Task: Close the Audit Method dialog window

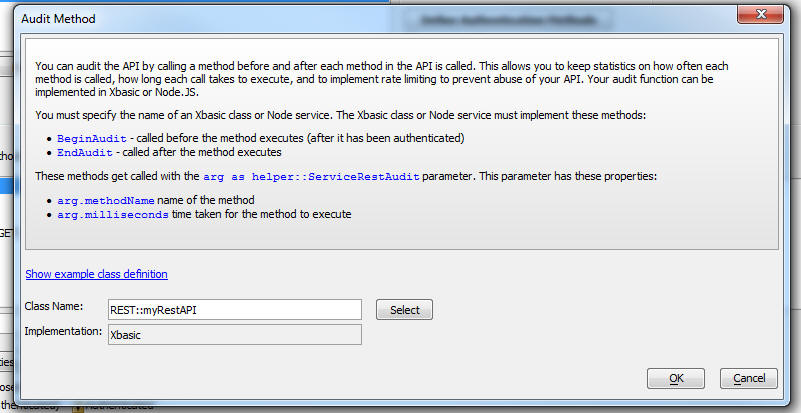Action: [x=761, y=14]
